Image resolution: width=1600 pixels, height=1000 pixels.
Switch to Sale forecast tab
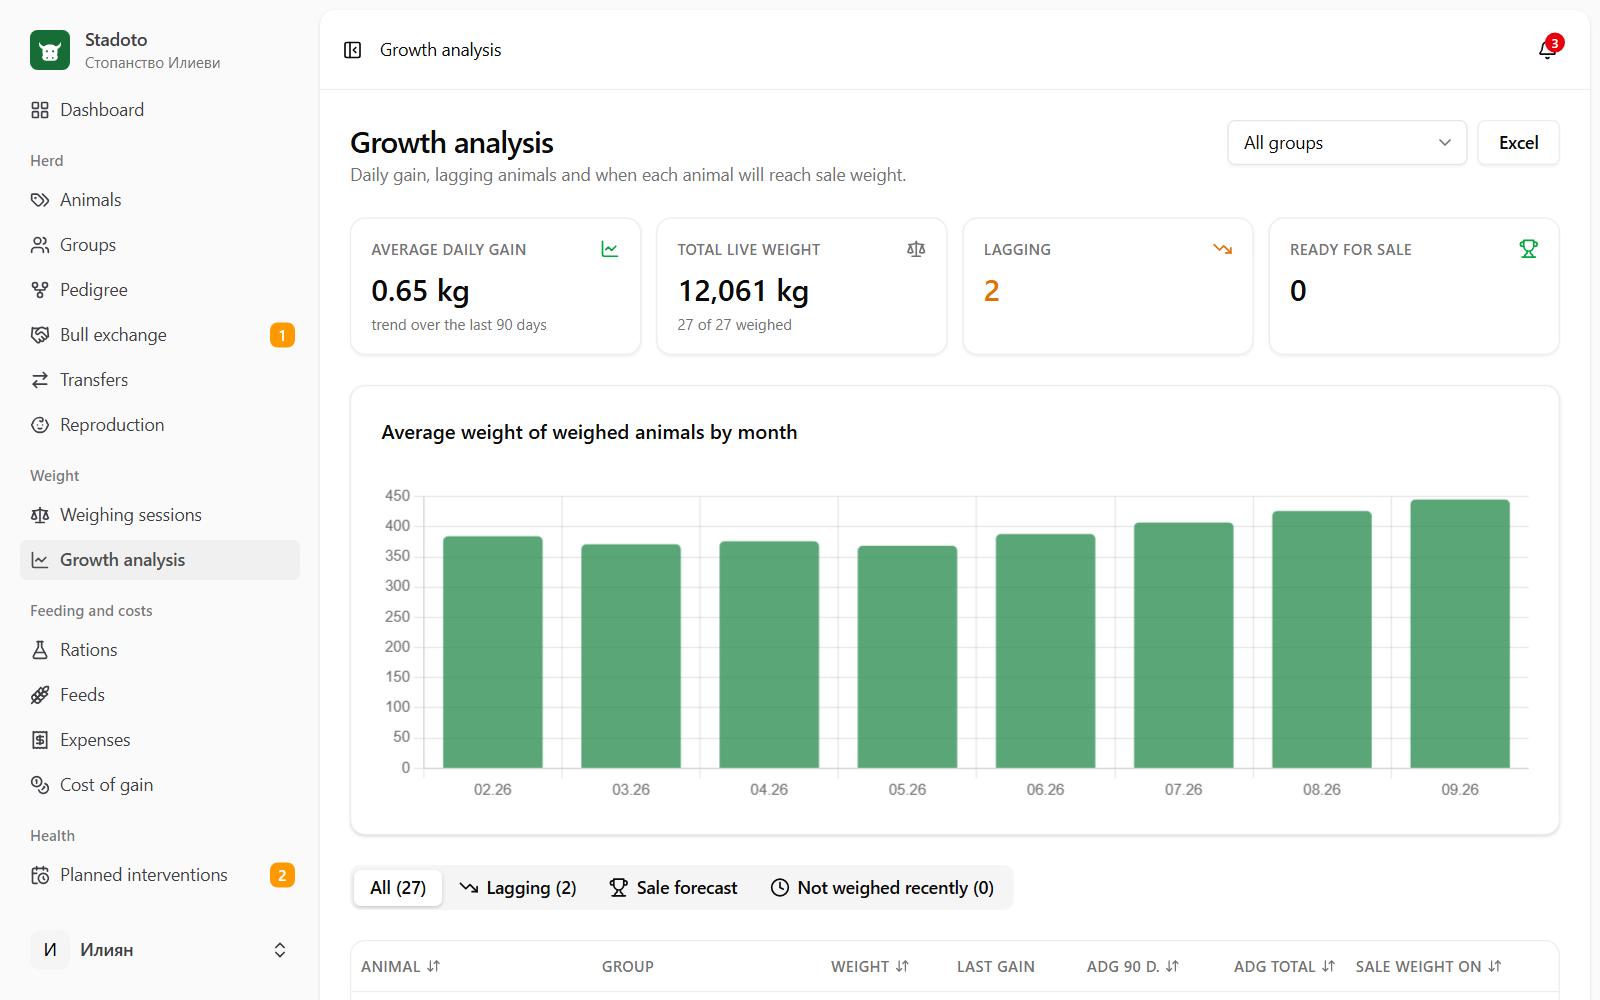pyautogui.click(x=673, y=888)
